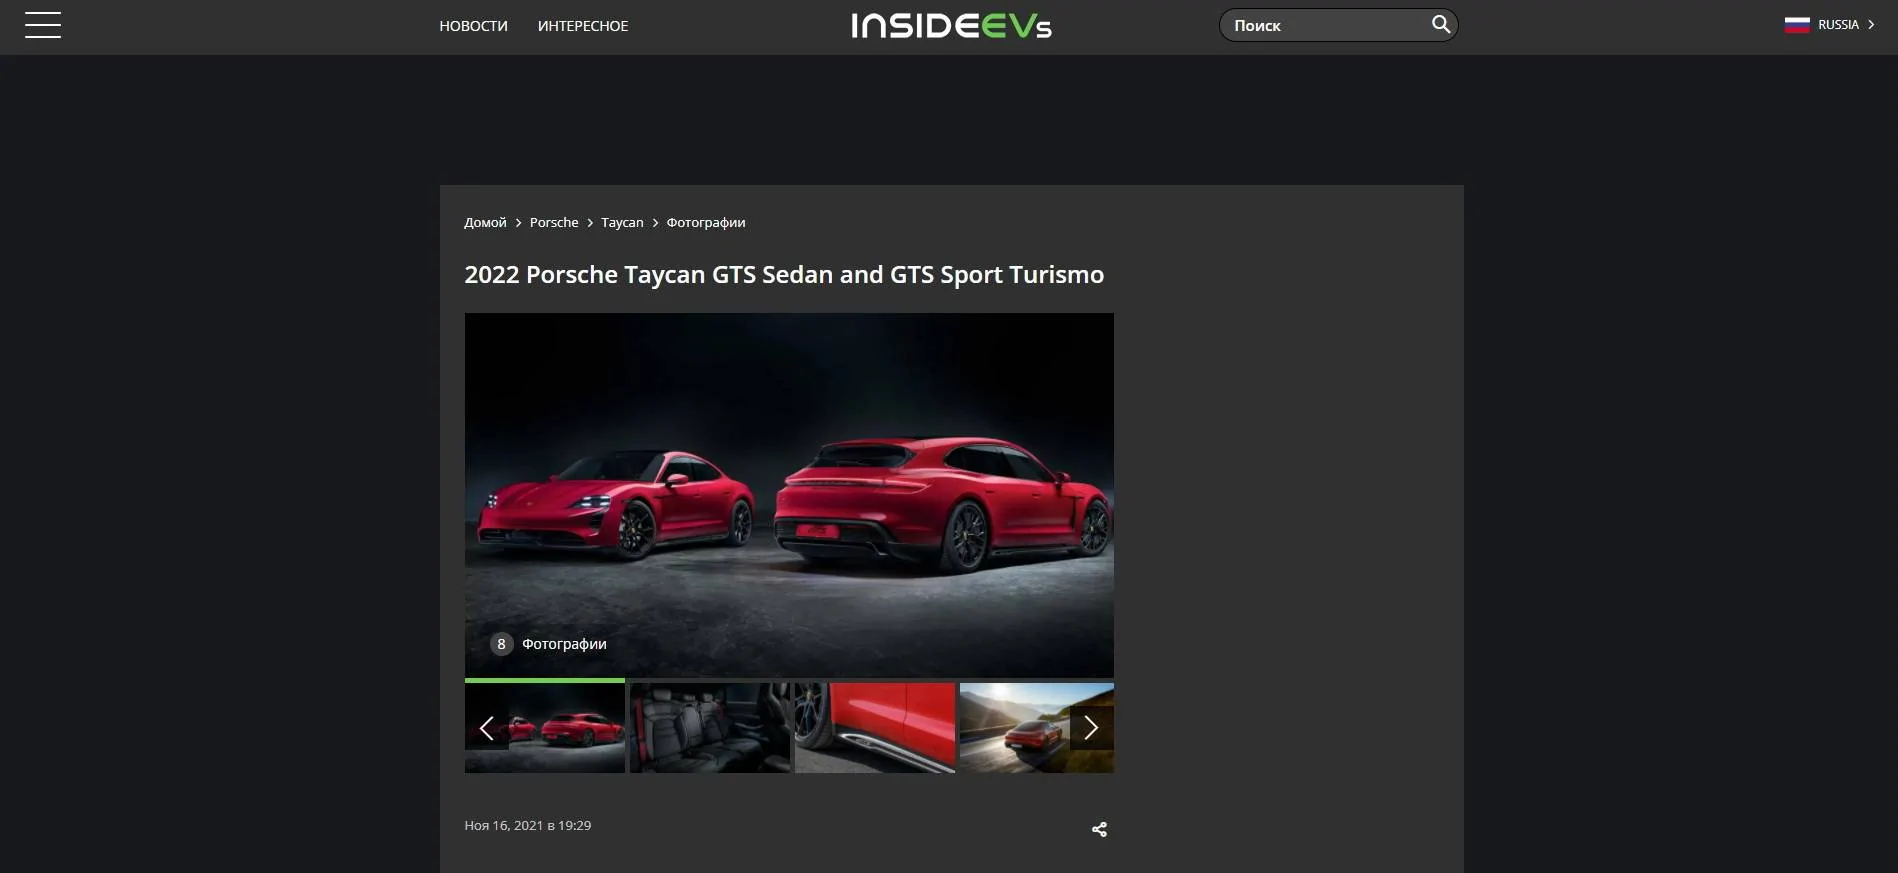Click the Фотографии label on main image
This screenshot has width=1898, height=873.
coord(564,644)
